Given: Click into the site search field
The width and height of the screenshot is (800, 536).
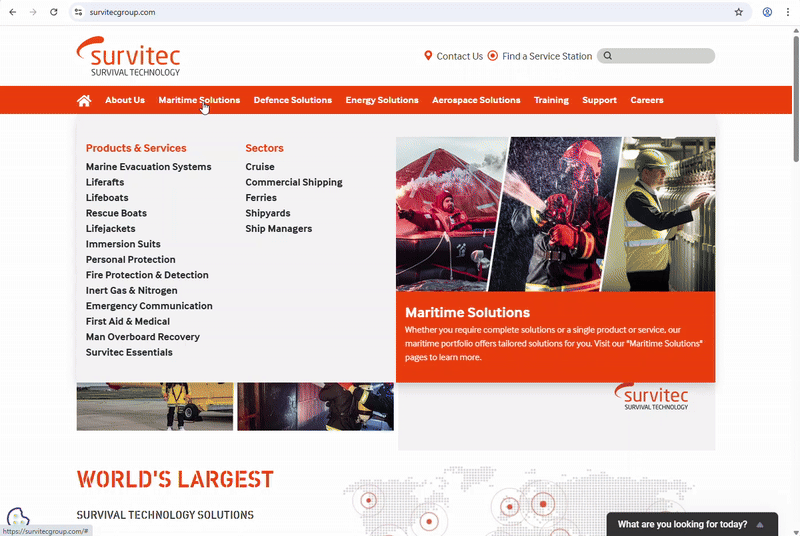Looking at the screenshot, I should click(656, 56).
